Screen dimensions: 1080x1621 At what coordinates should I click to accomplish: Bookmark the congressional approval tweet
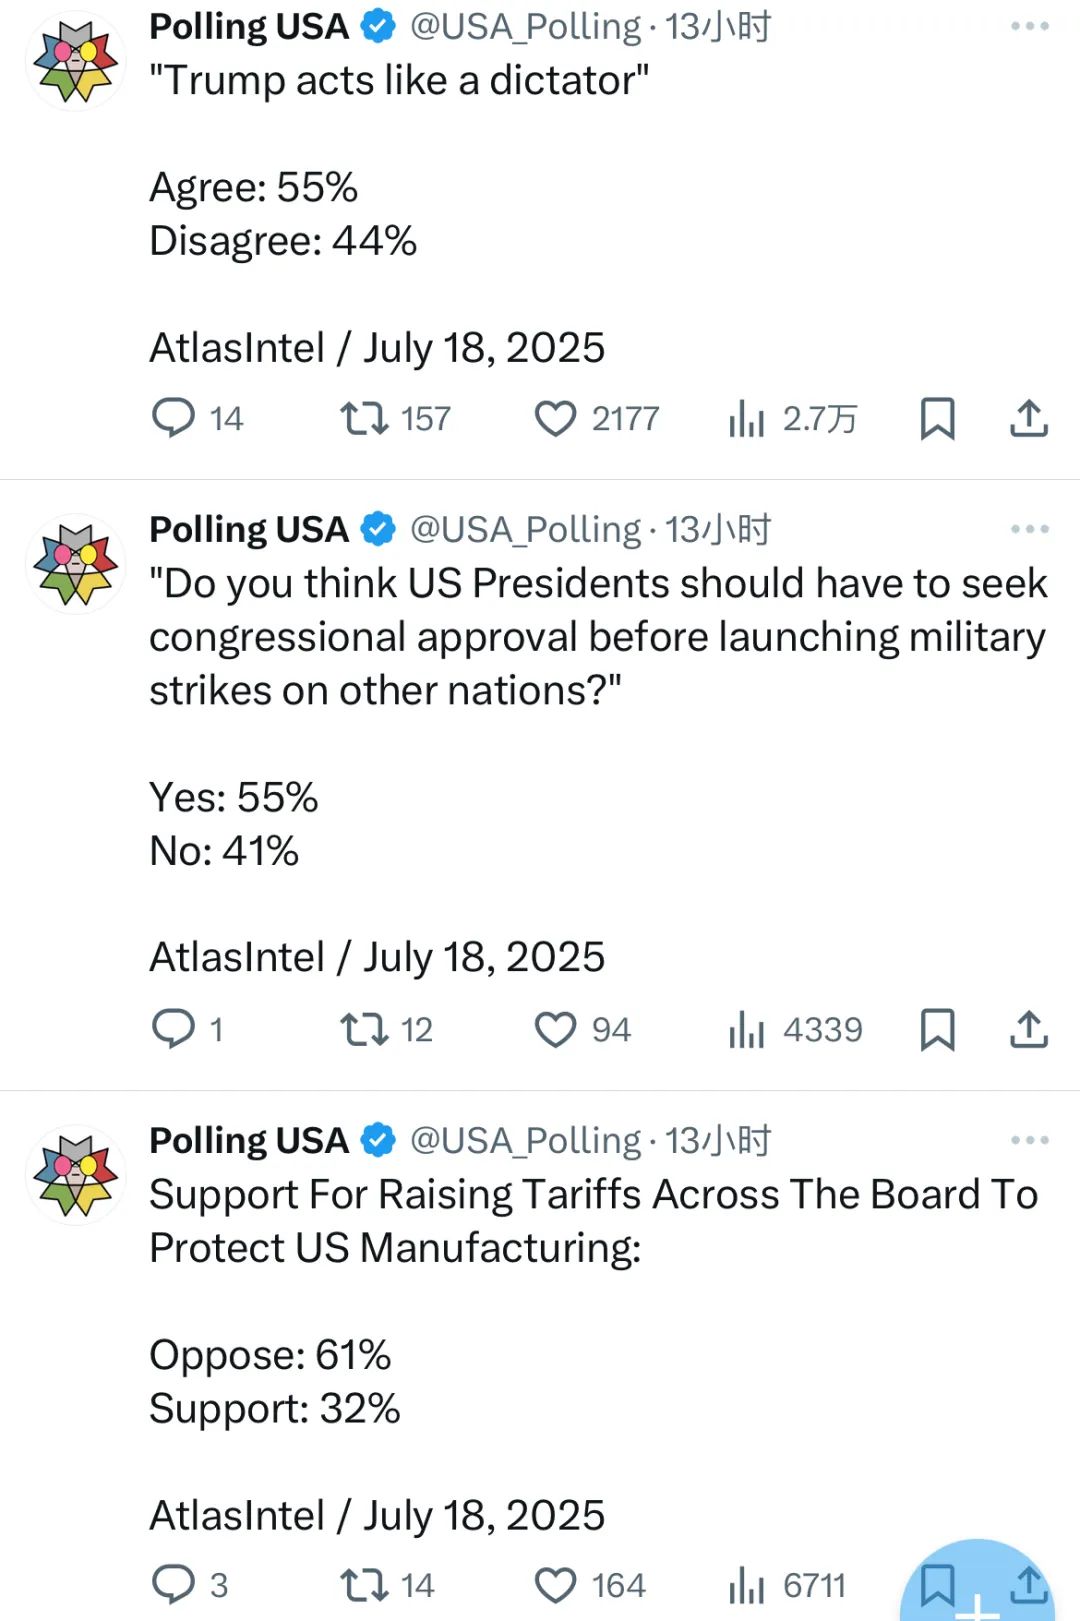click(x=937, y=1029)
